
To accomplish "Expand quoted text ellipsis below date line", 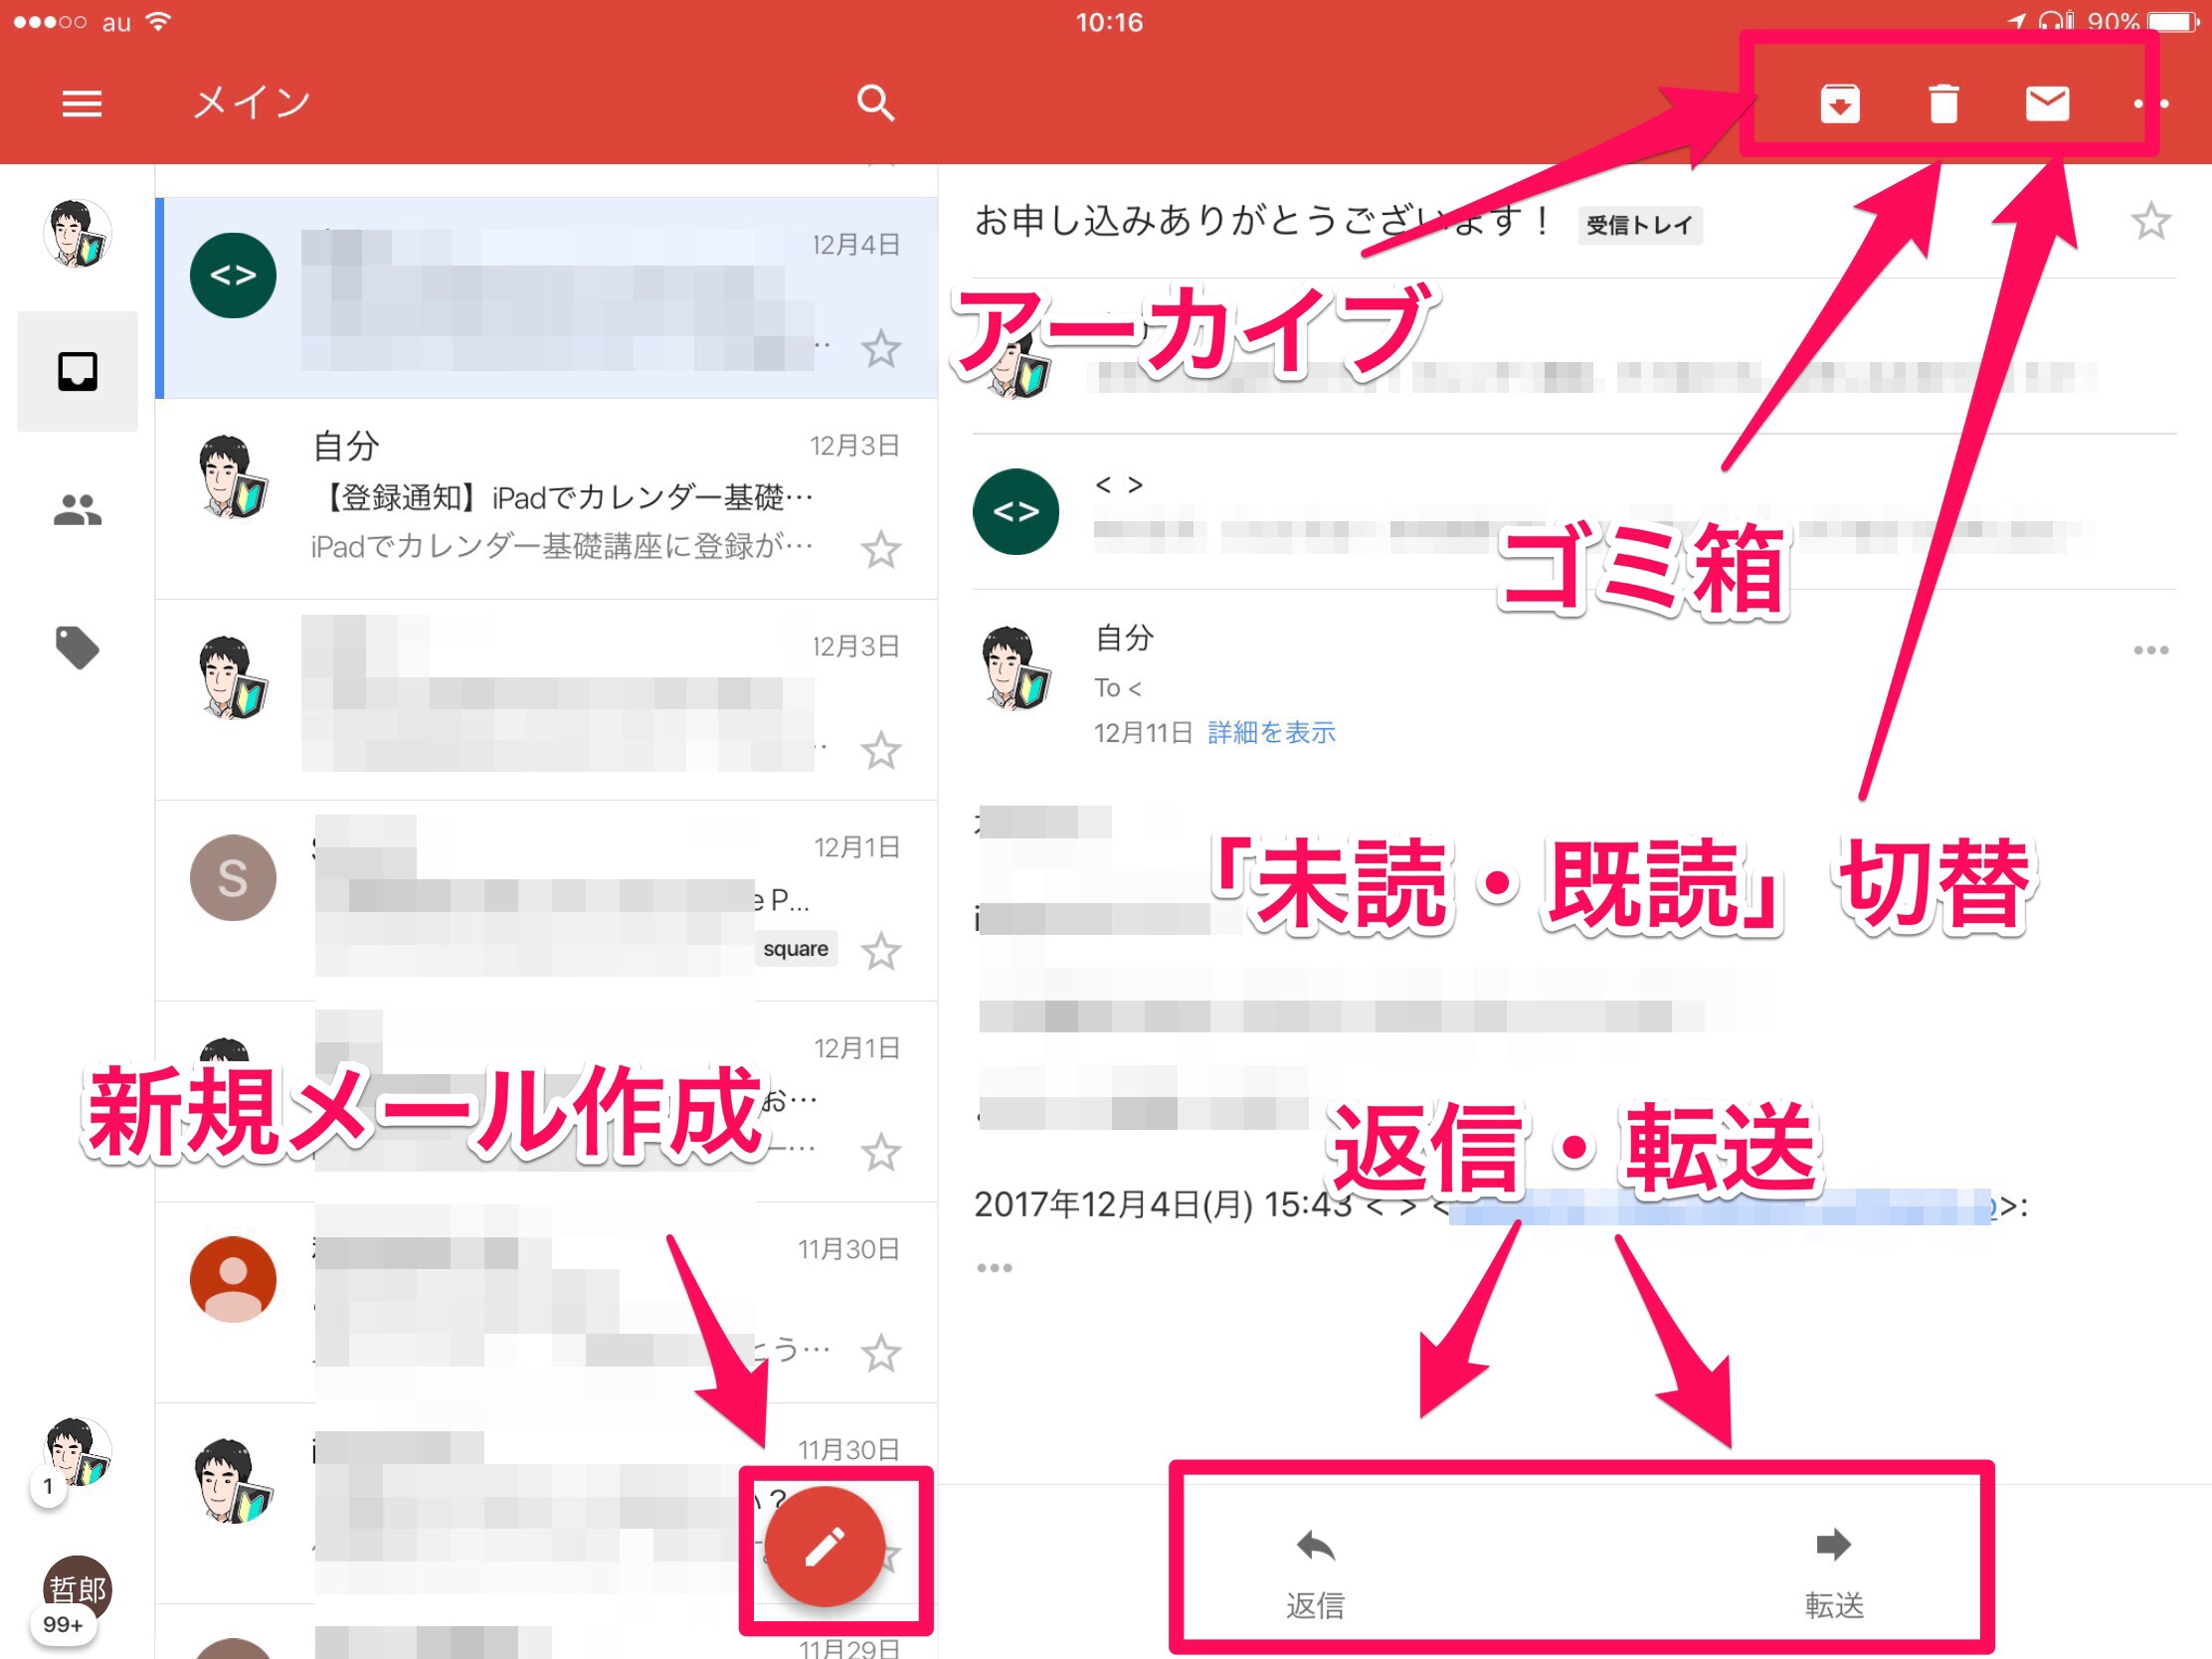I will (x=994, y=1268).
